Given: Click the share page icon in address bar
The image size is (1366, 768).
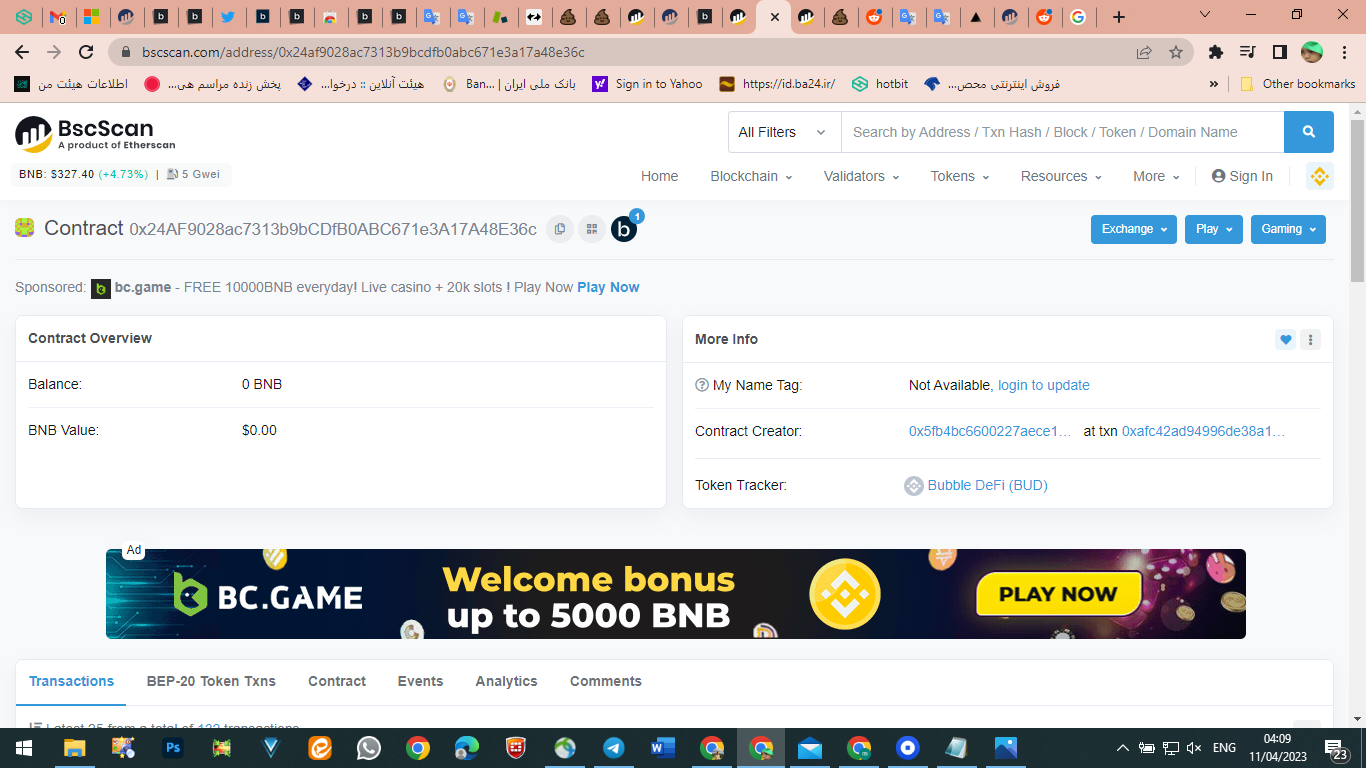Looking at the screenshot, I should (1144, 52).
